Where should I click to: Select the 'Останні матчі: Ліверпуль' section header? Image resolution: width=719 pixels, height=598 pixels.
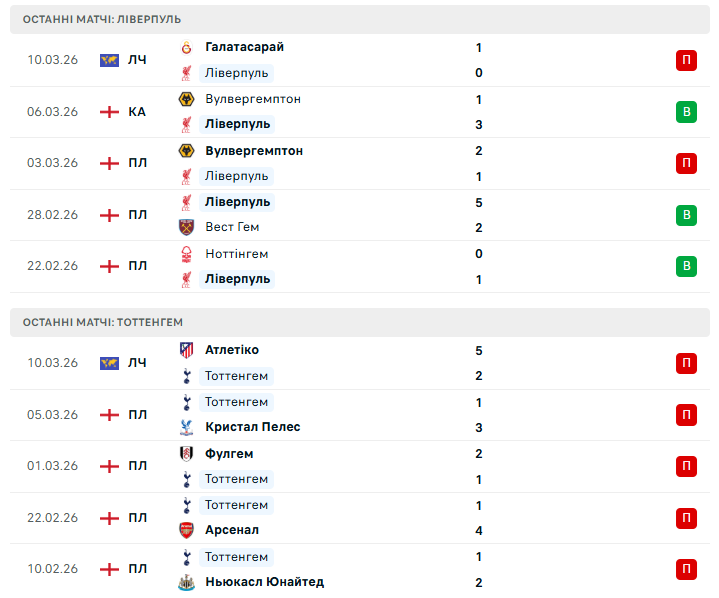102,19
